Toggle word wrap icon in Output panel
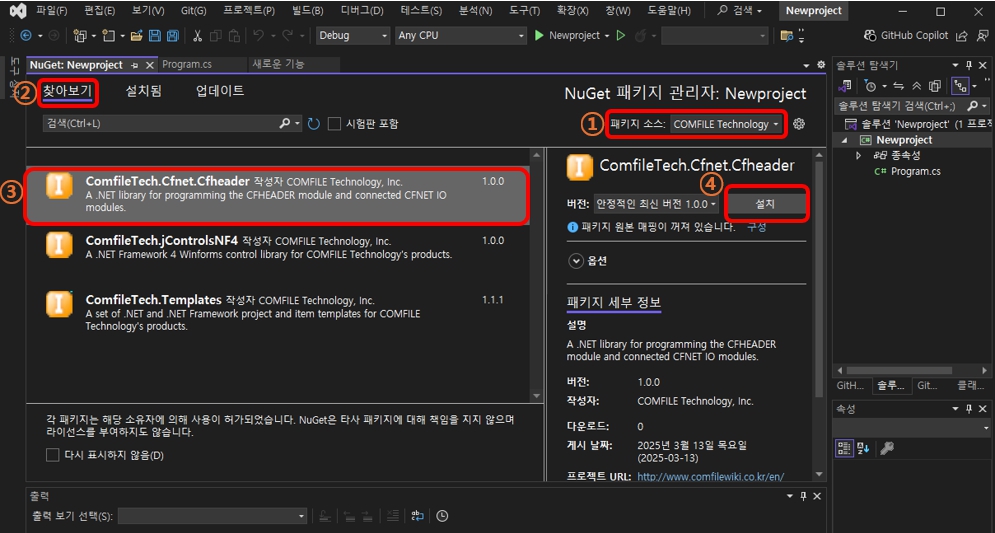This screenshot has height=533, width=995. pos(418,516)
